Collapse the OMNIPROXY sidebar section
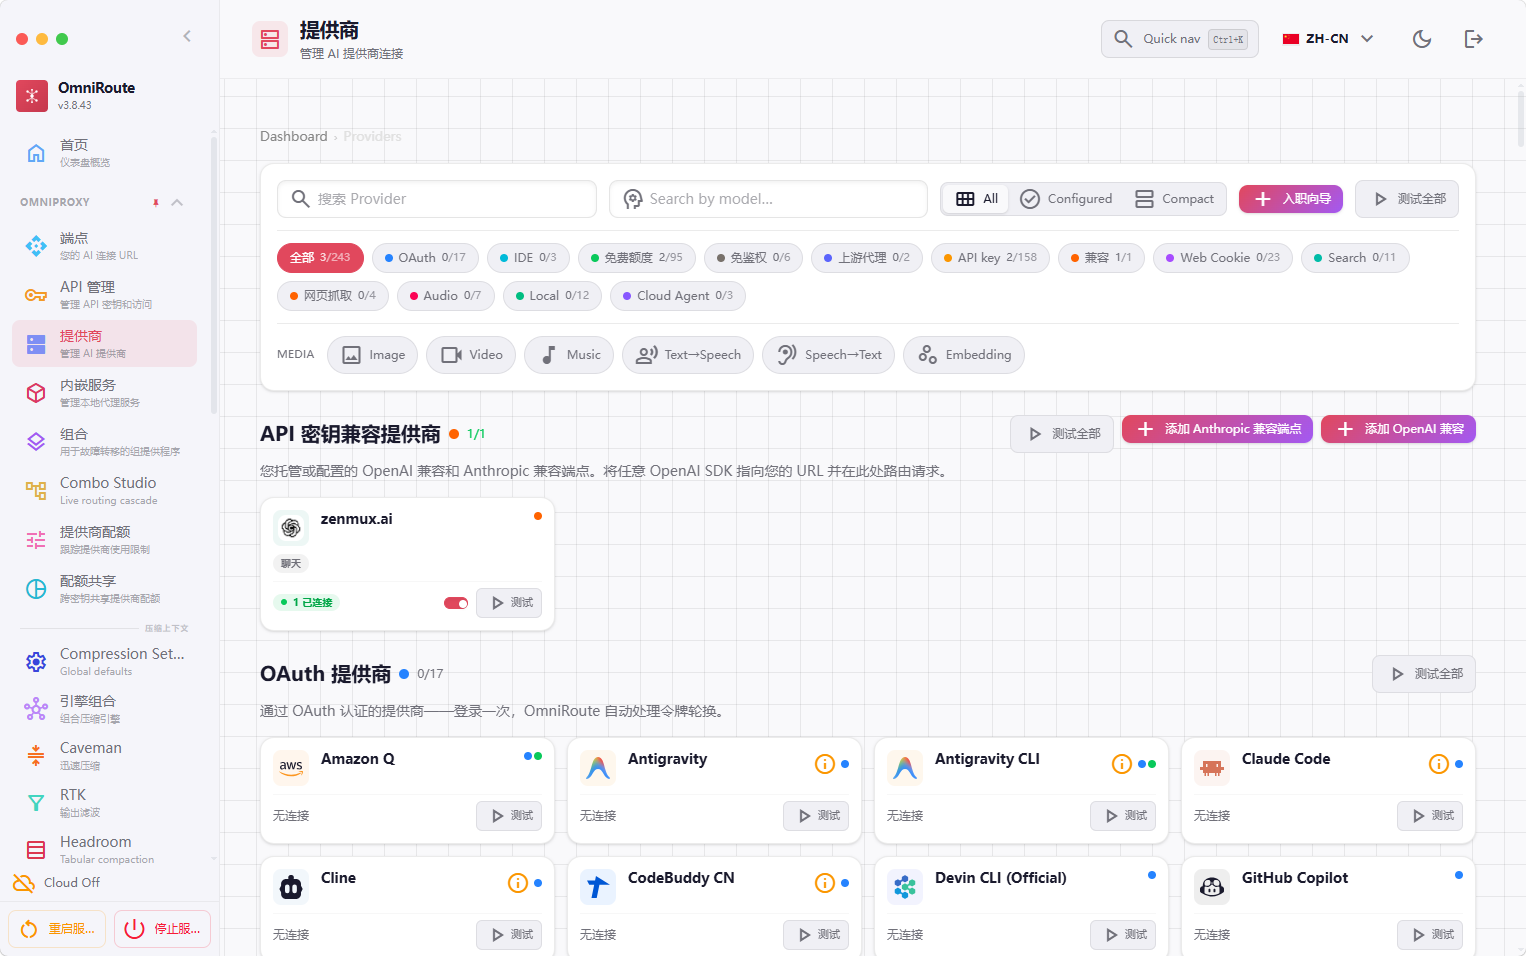 pos(177,202)
